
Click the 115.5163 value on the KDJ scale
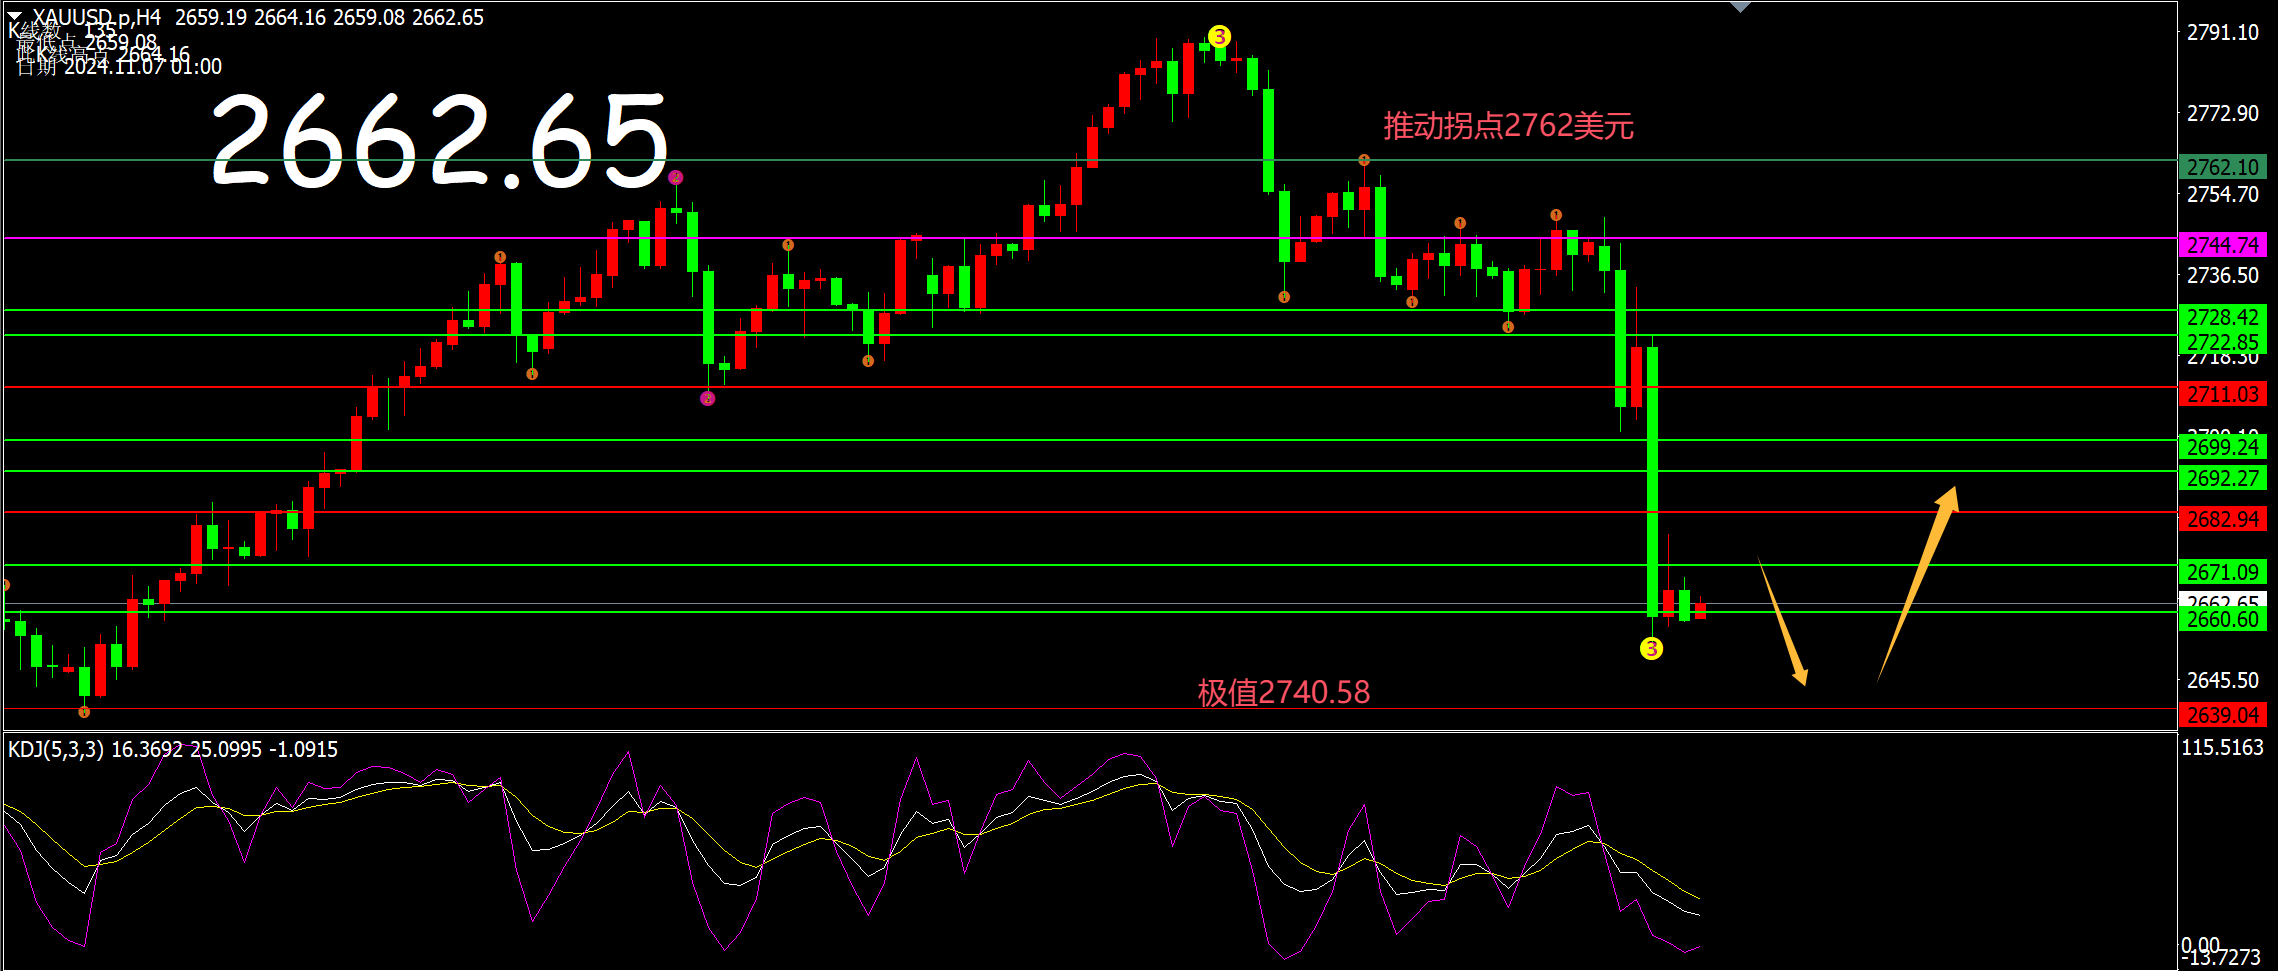[2222, 747]
